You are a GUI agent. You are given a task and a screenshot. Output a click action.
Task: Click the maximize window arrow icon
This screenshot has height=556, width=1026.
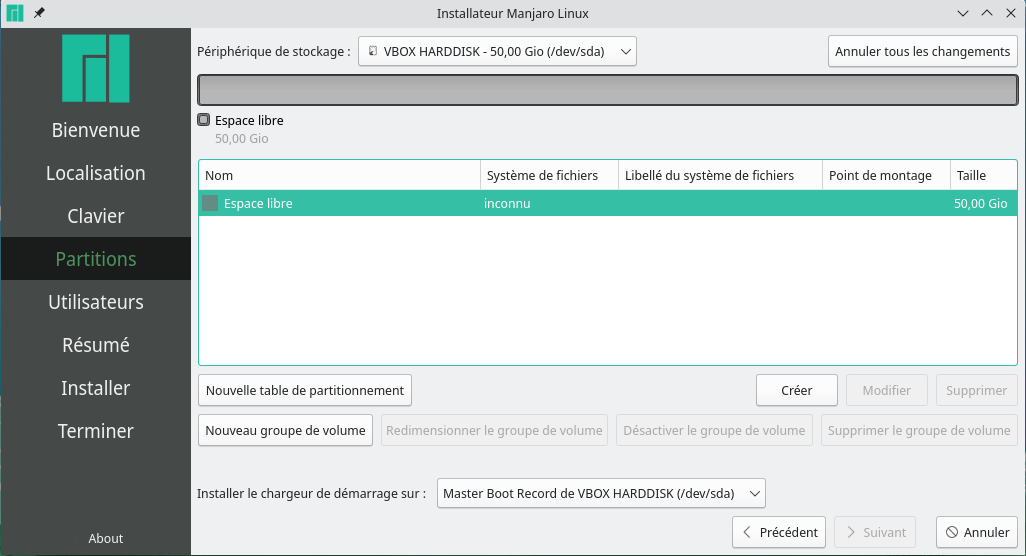pos(987,13)
